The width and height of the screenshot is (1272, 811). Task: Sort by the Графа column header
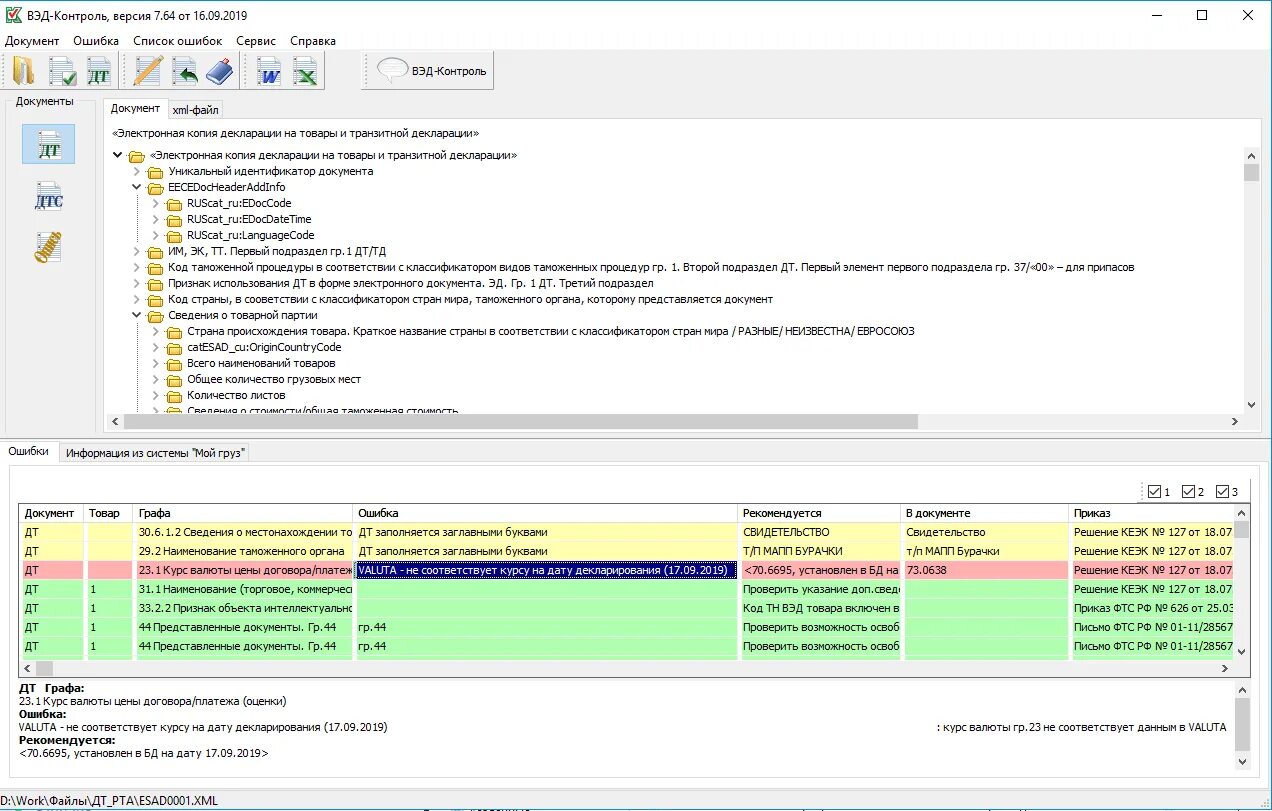pyautogui.click(x=244, y=513)
